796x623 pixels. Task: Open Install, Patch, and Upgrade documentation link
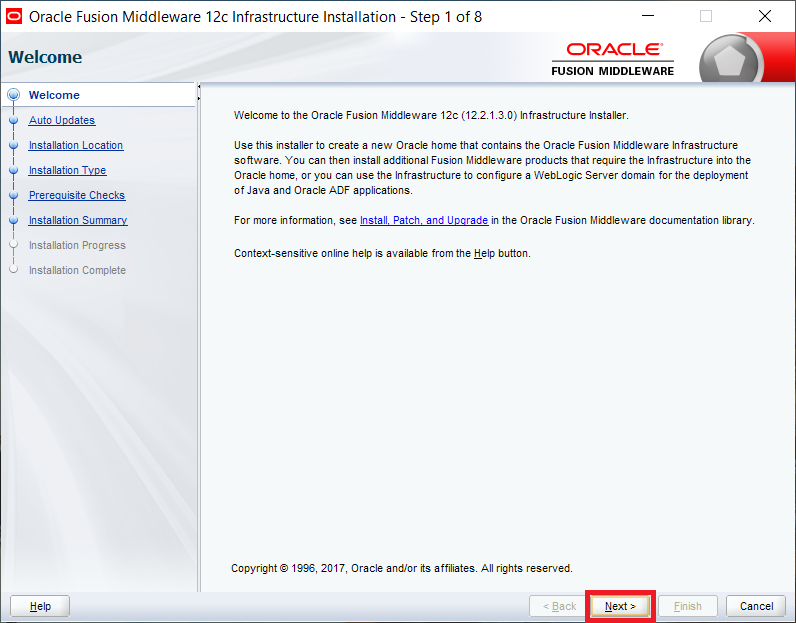pos(424,220)
